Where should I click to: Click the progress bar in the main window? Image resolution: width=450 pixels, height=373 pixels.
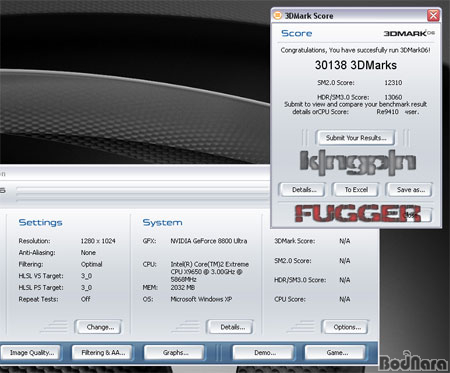point(143,193)
